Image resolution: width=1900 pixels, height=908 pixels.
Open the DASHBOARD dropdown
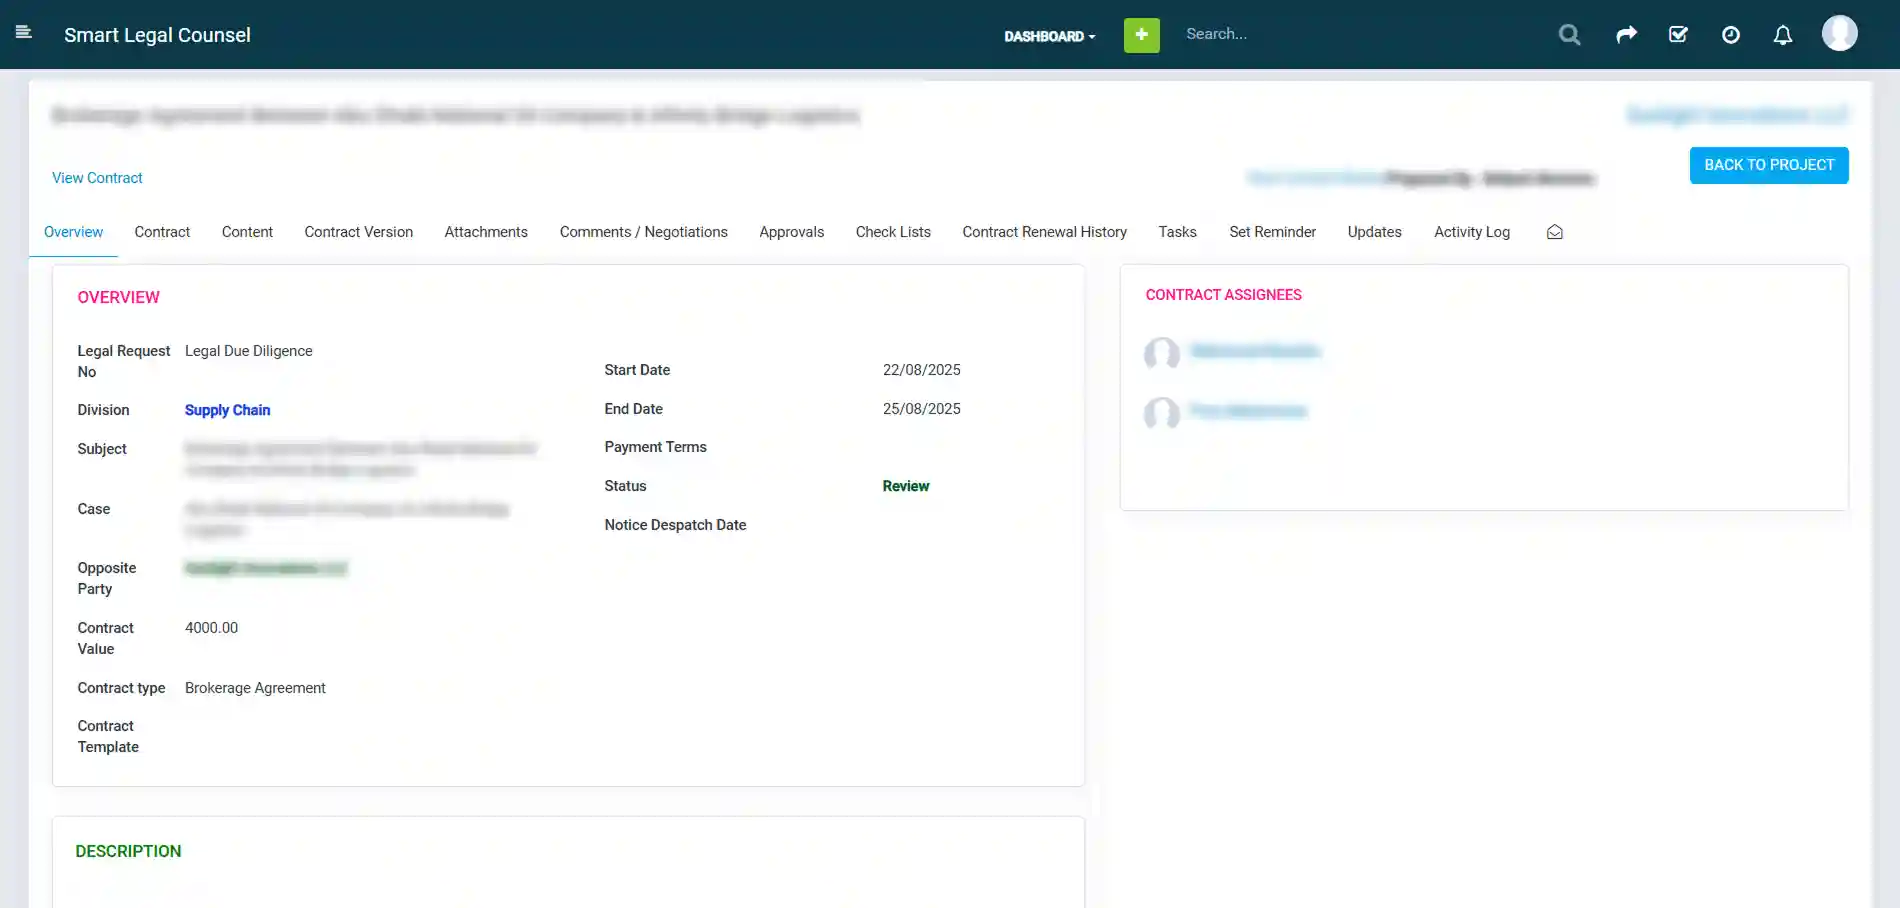pos(1049,36)
